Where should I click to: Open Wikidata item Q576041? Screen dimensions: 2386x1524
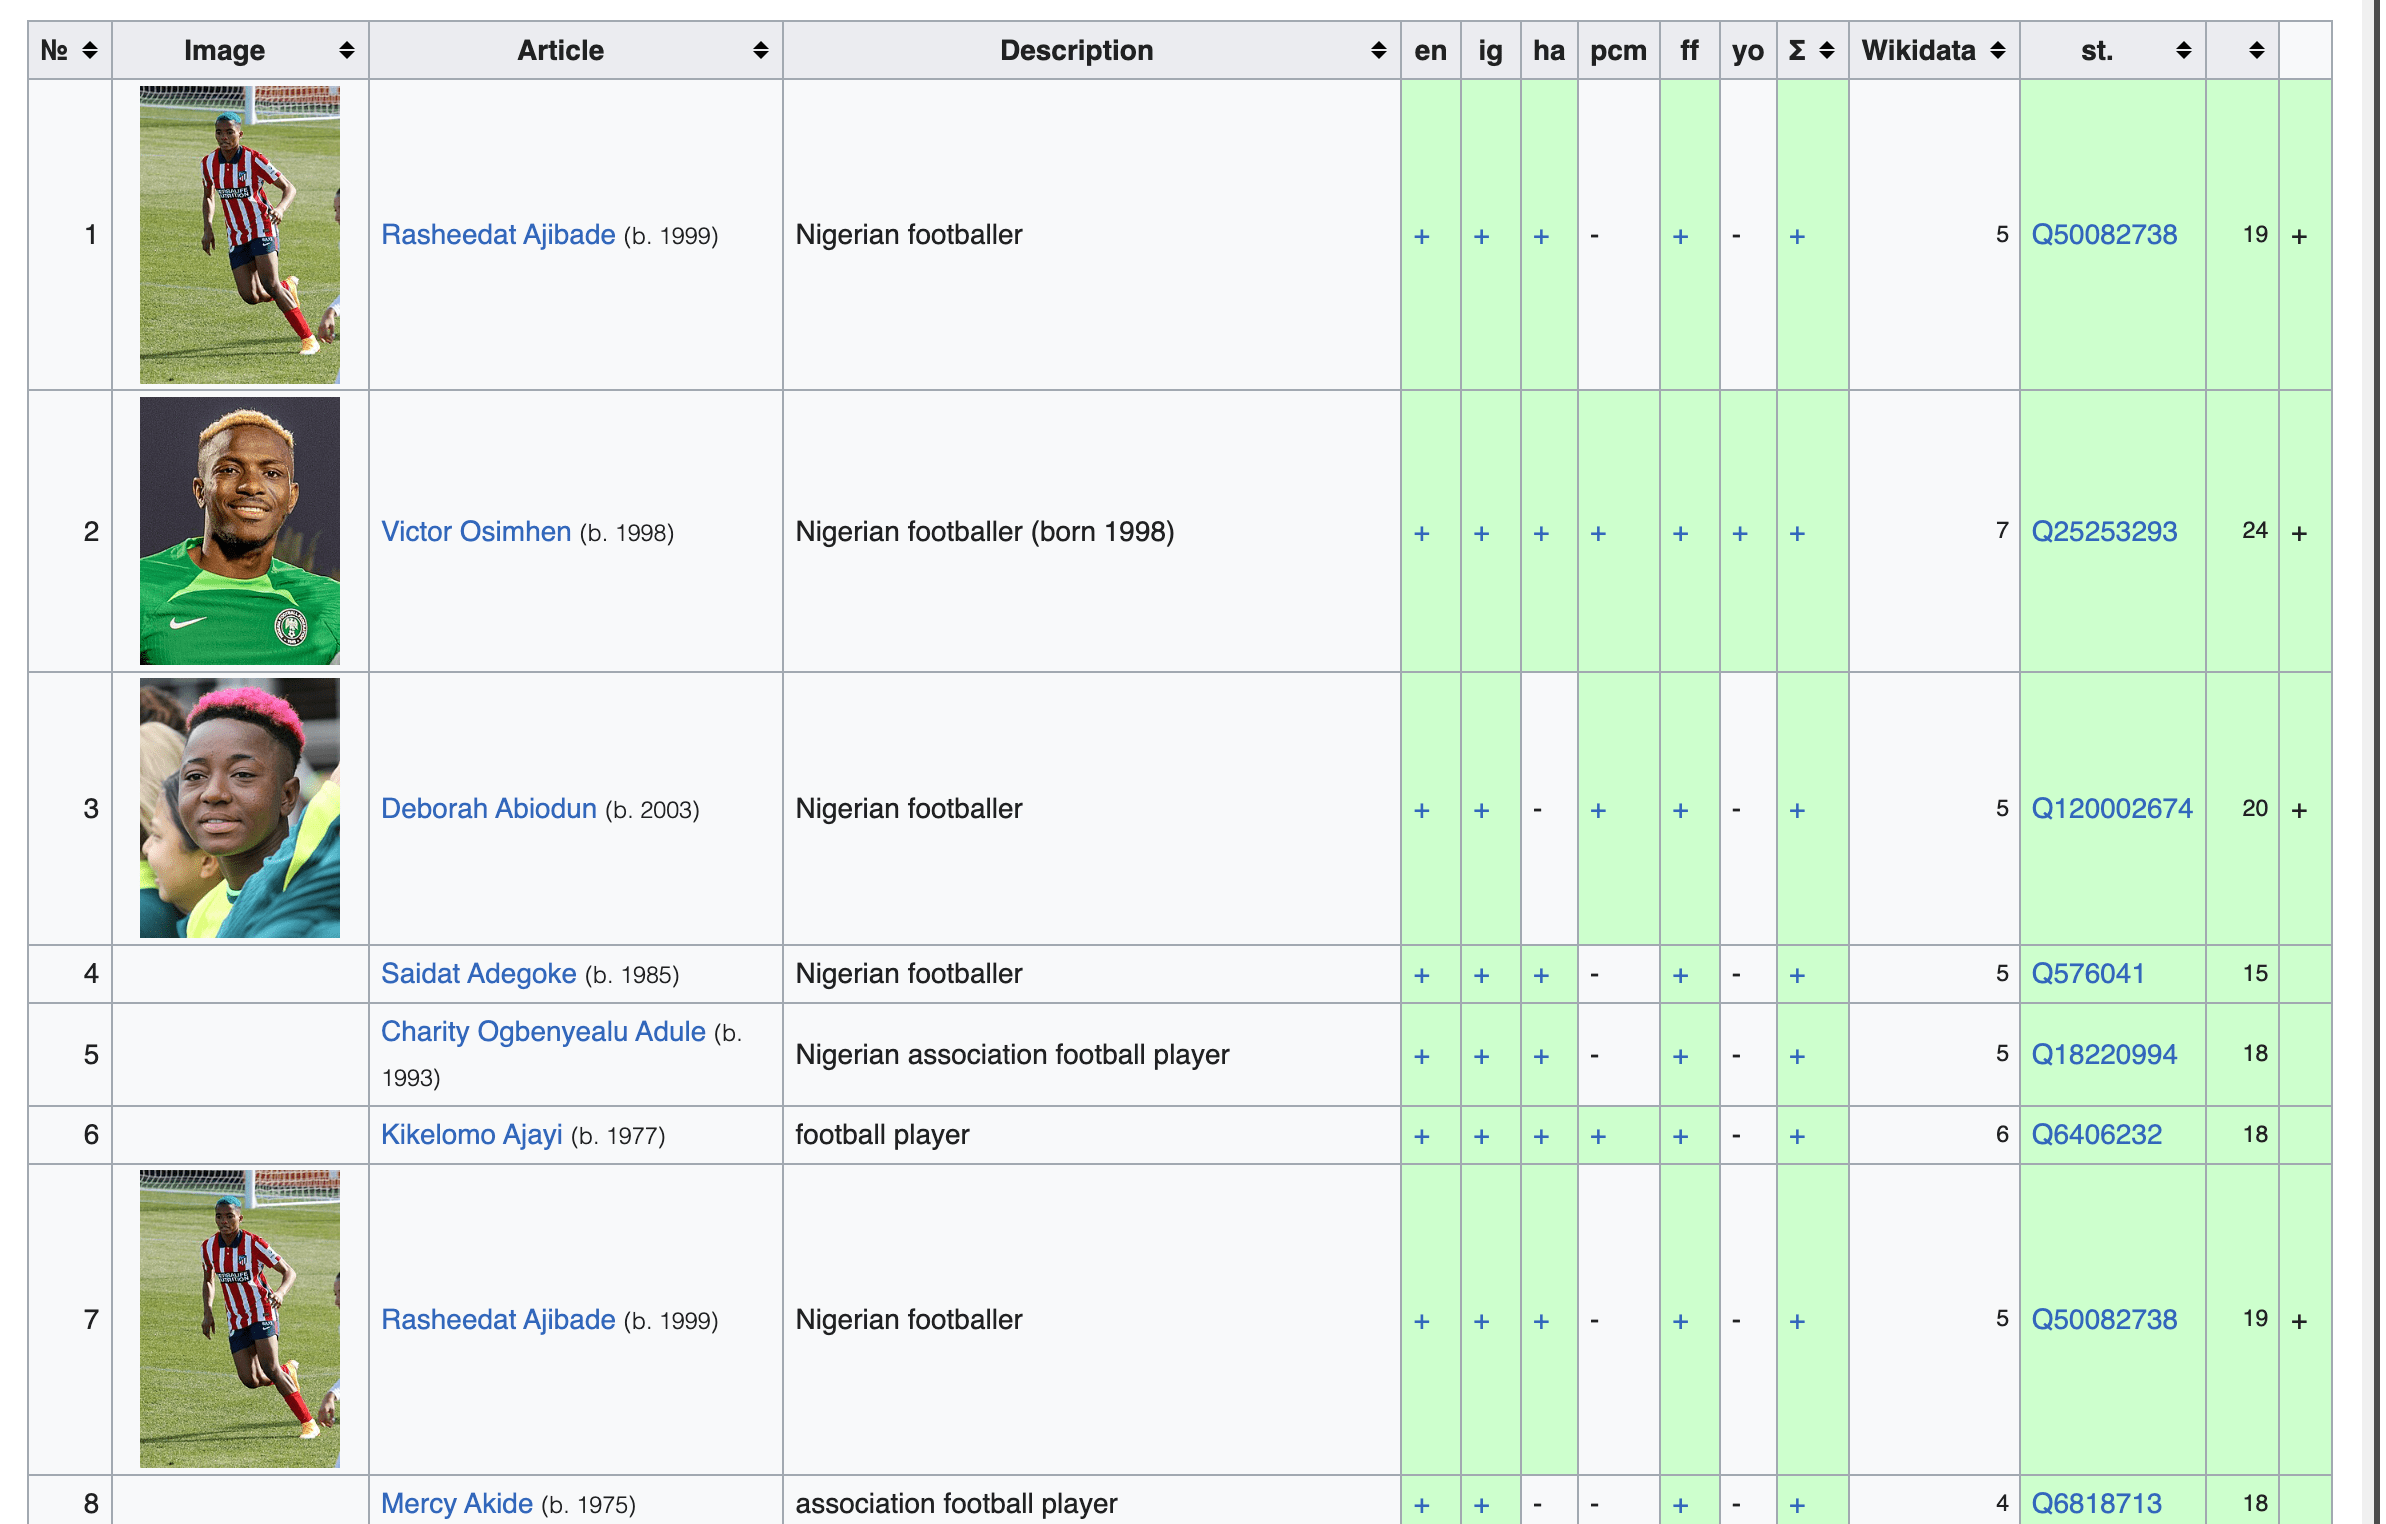[2087, 973]
